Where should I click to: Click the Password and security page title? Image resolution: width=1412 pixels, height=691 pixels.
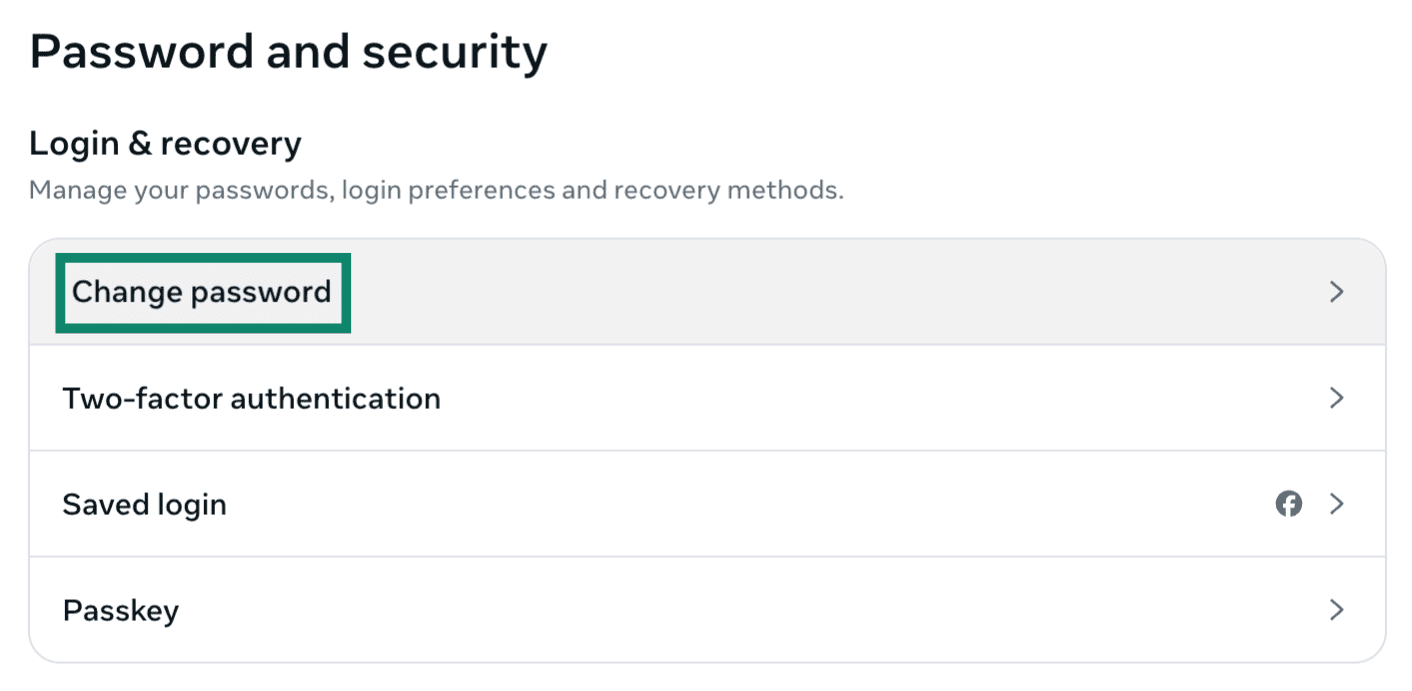(x=289, y=53)
